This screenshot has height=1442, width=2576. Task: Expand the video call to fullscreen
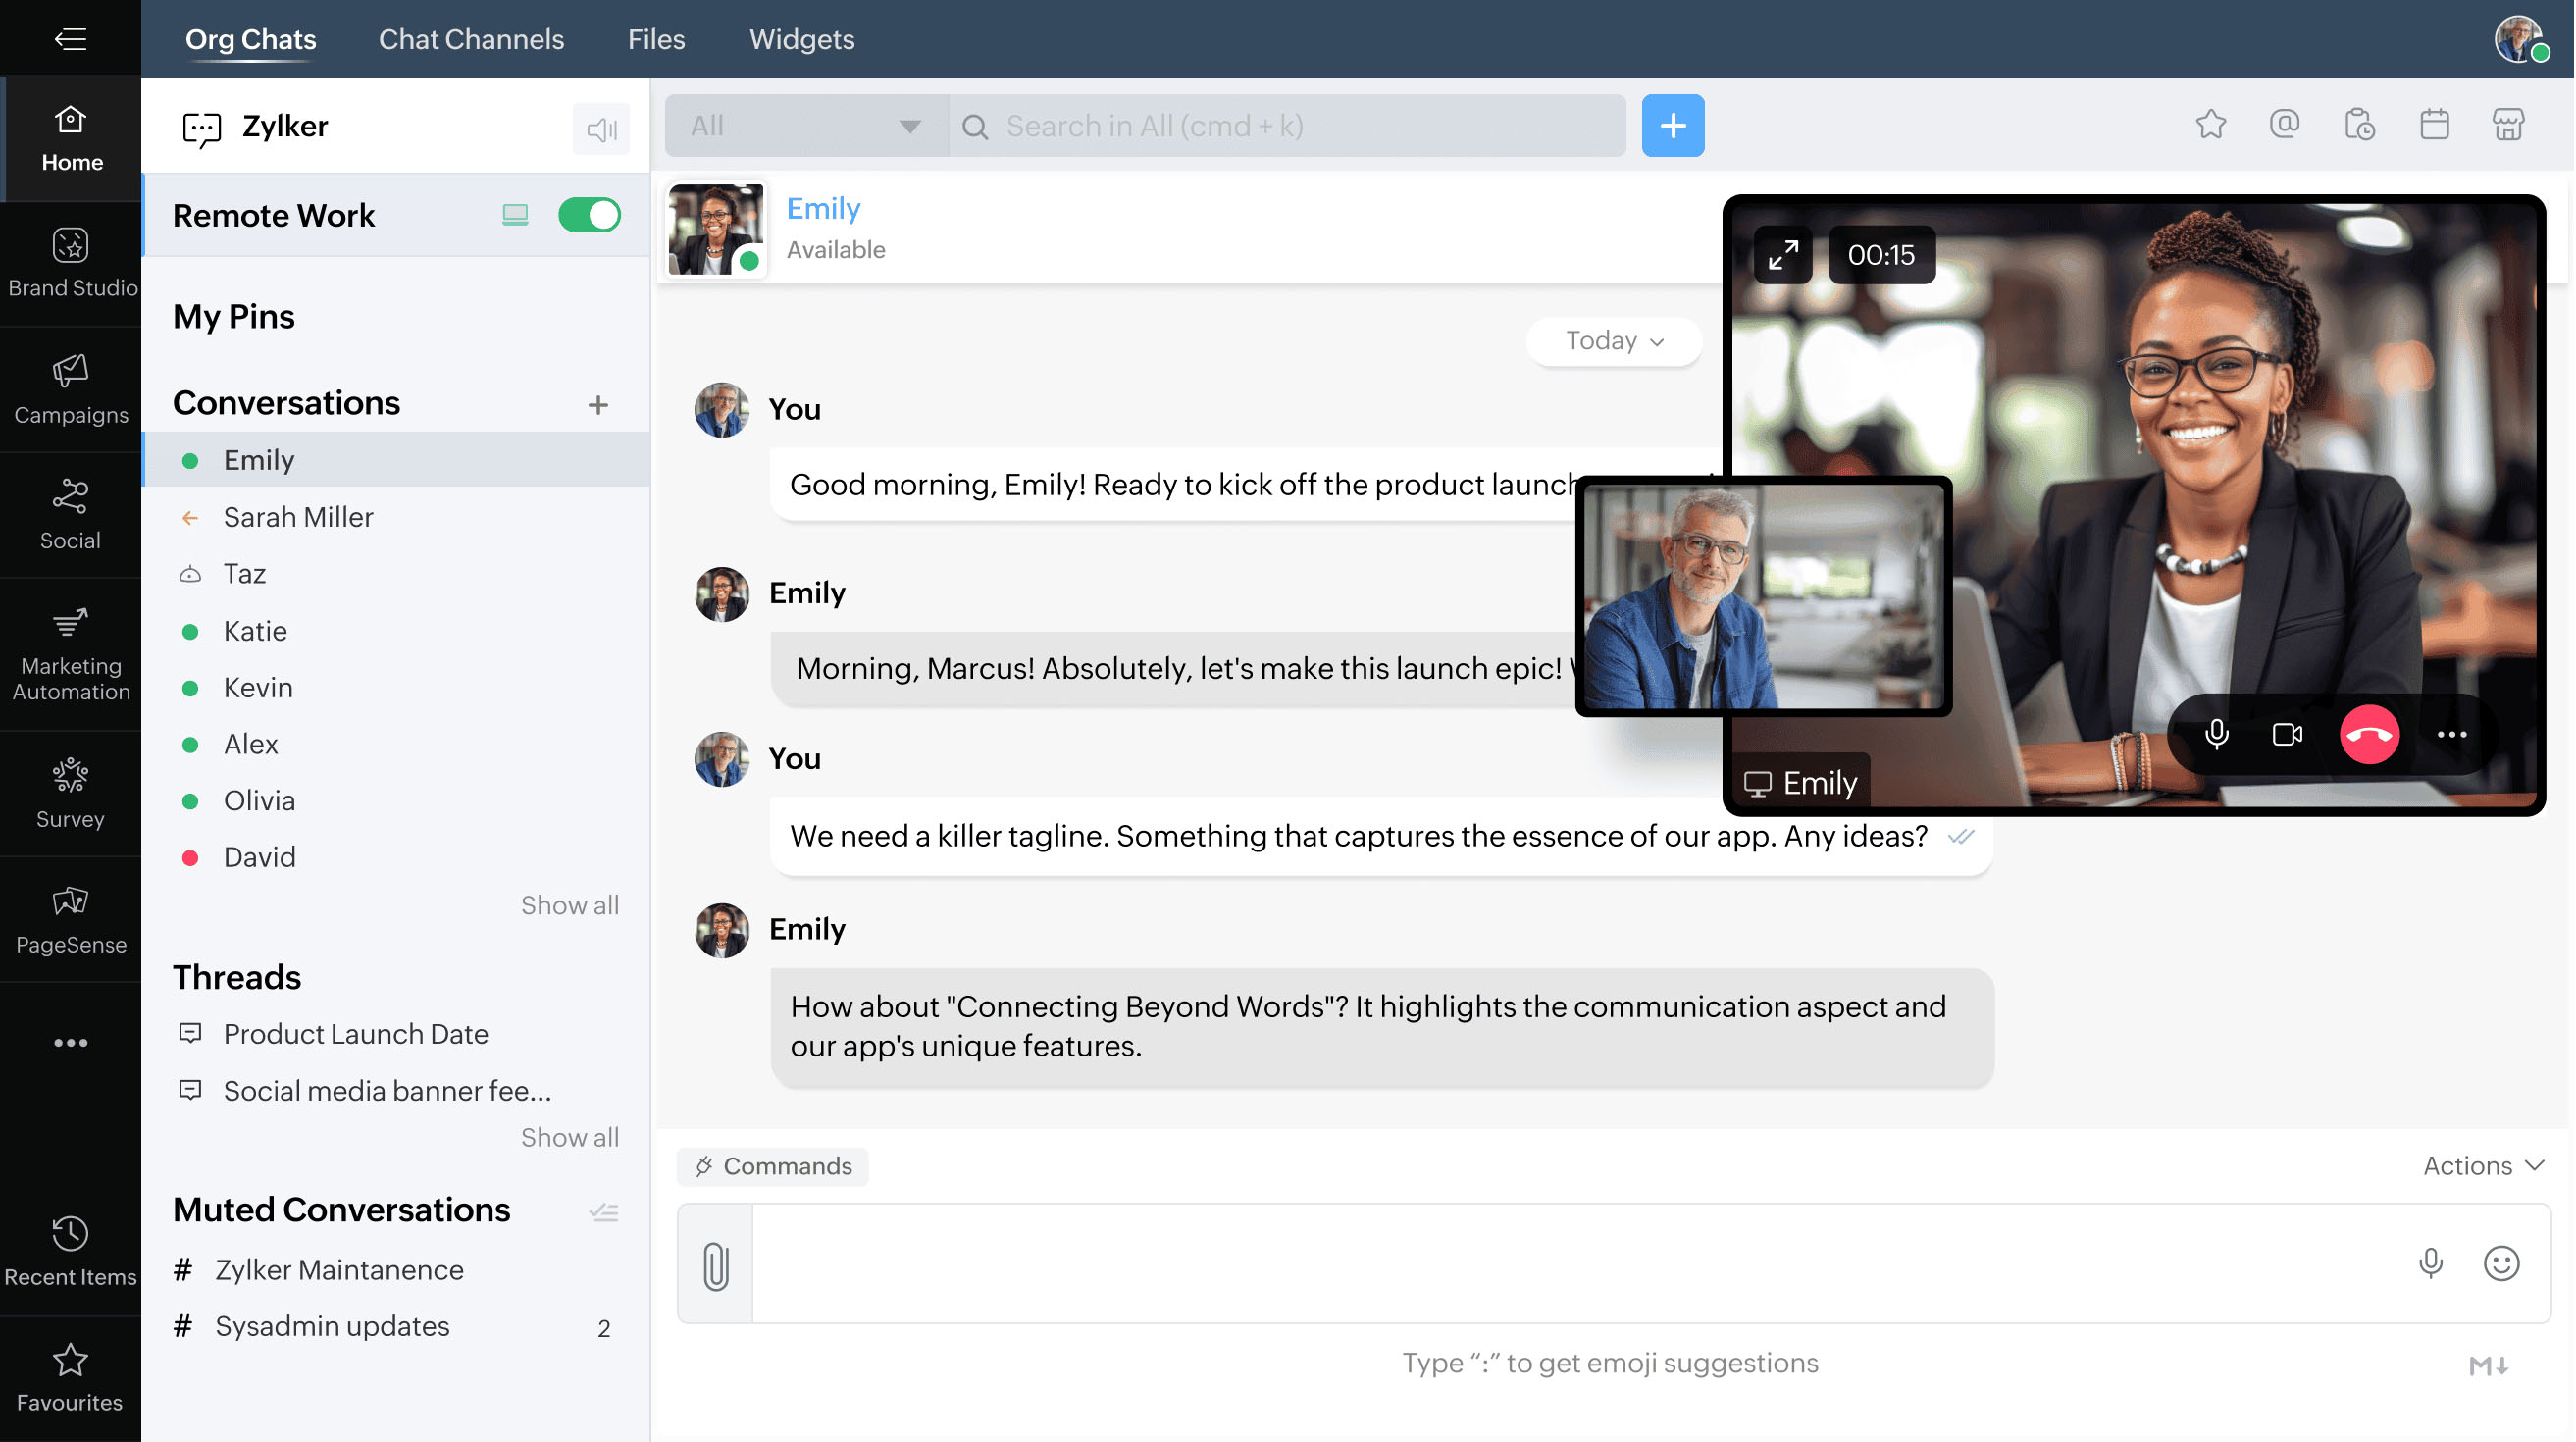click(x=1783, y=255)
